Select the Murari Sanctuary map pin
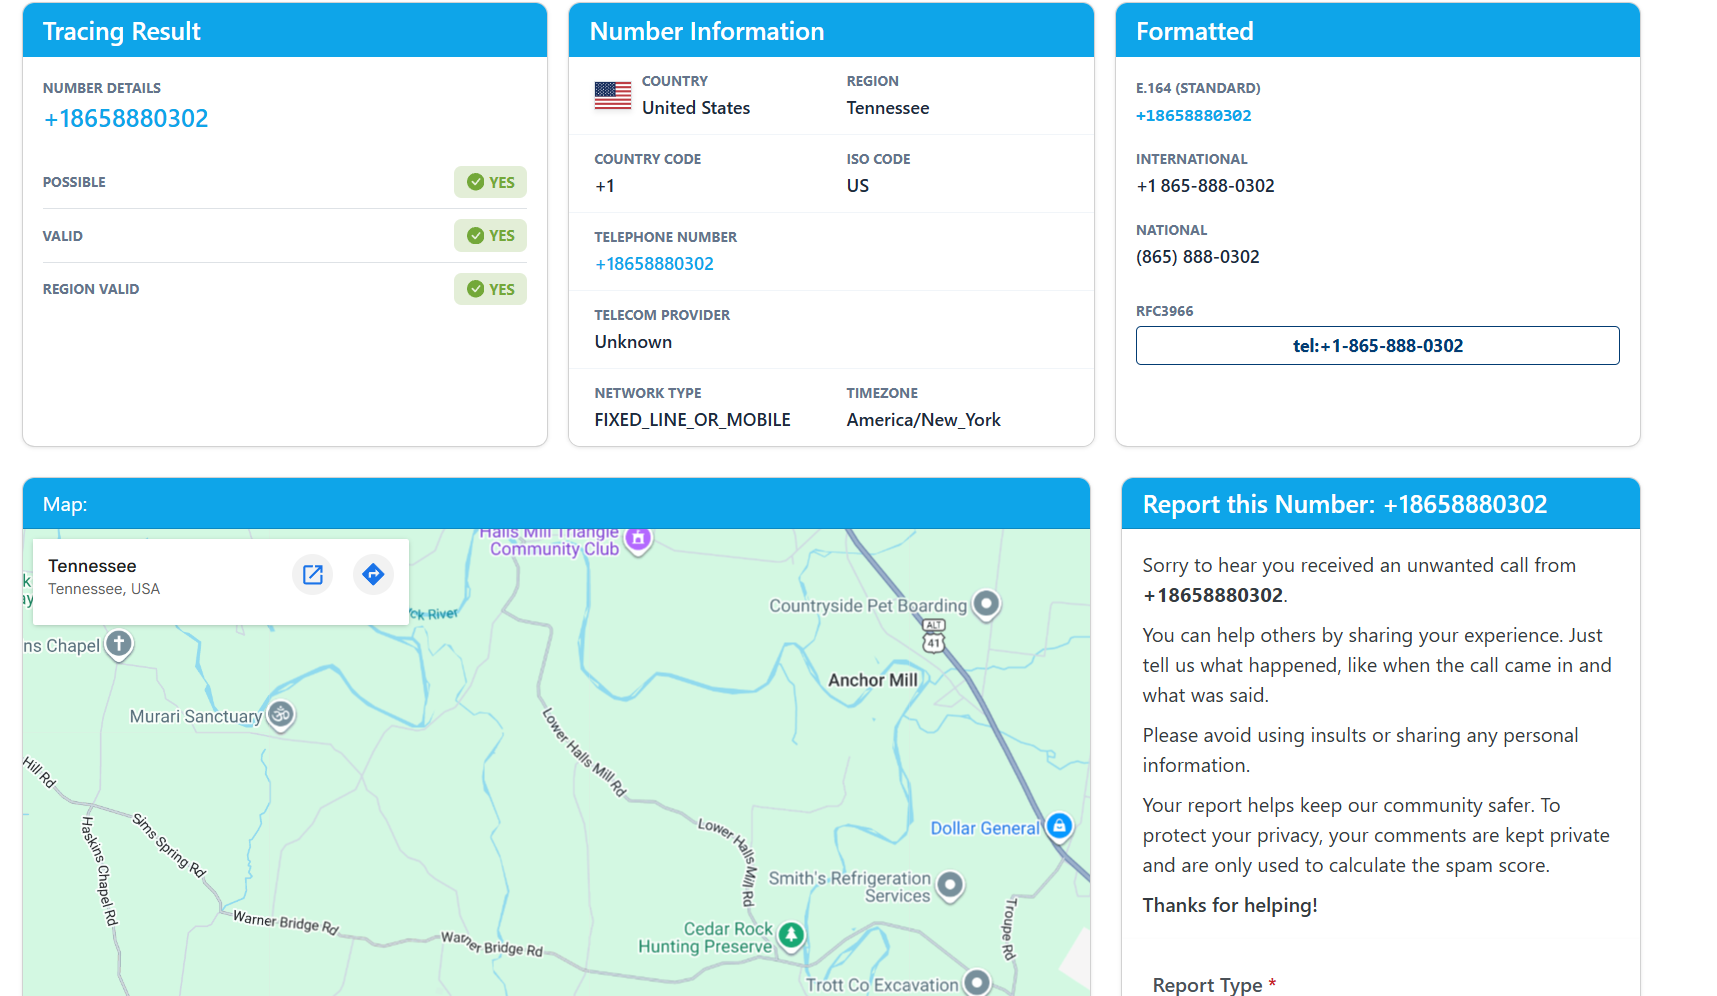Screen dimensions: 1717x996 coord(281,714)
